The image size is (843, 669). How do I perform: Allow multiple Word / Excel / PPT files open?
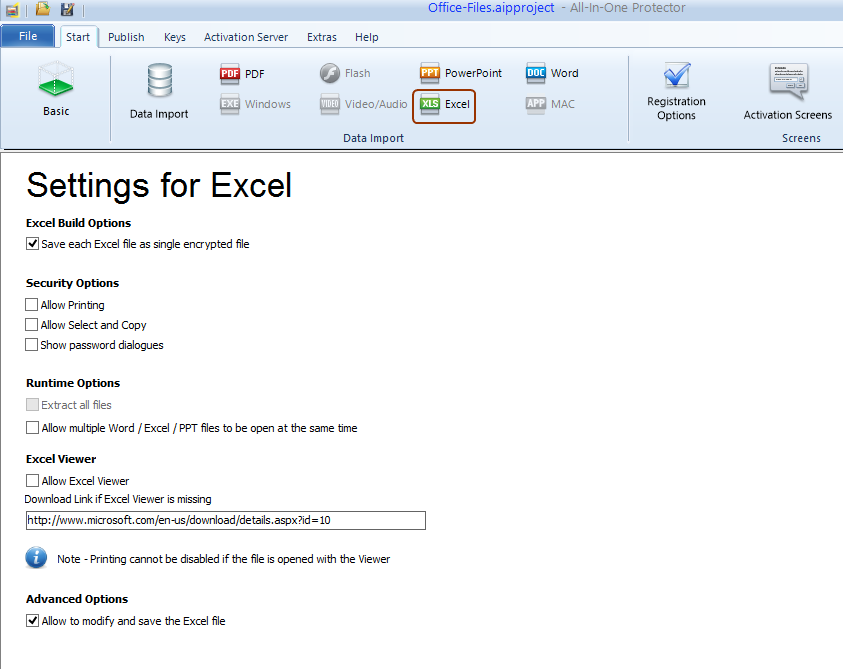[32, 428]
